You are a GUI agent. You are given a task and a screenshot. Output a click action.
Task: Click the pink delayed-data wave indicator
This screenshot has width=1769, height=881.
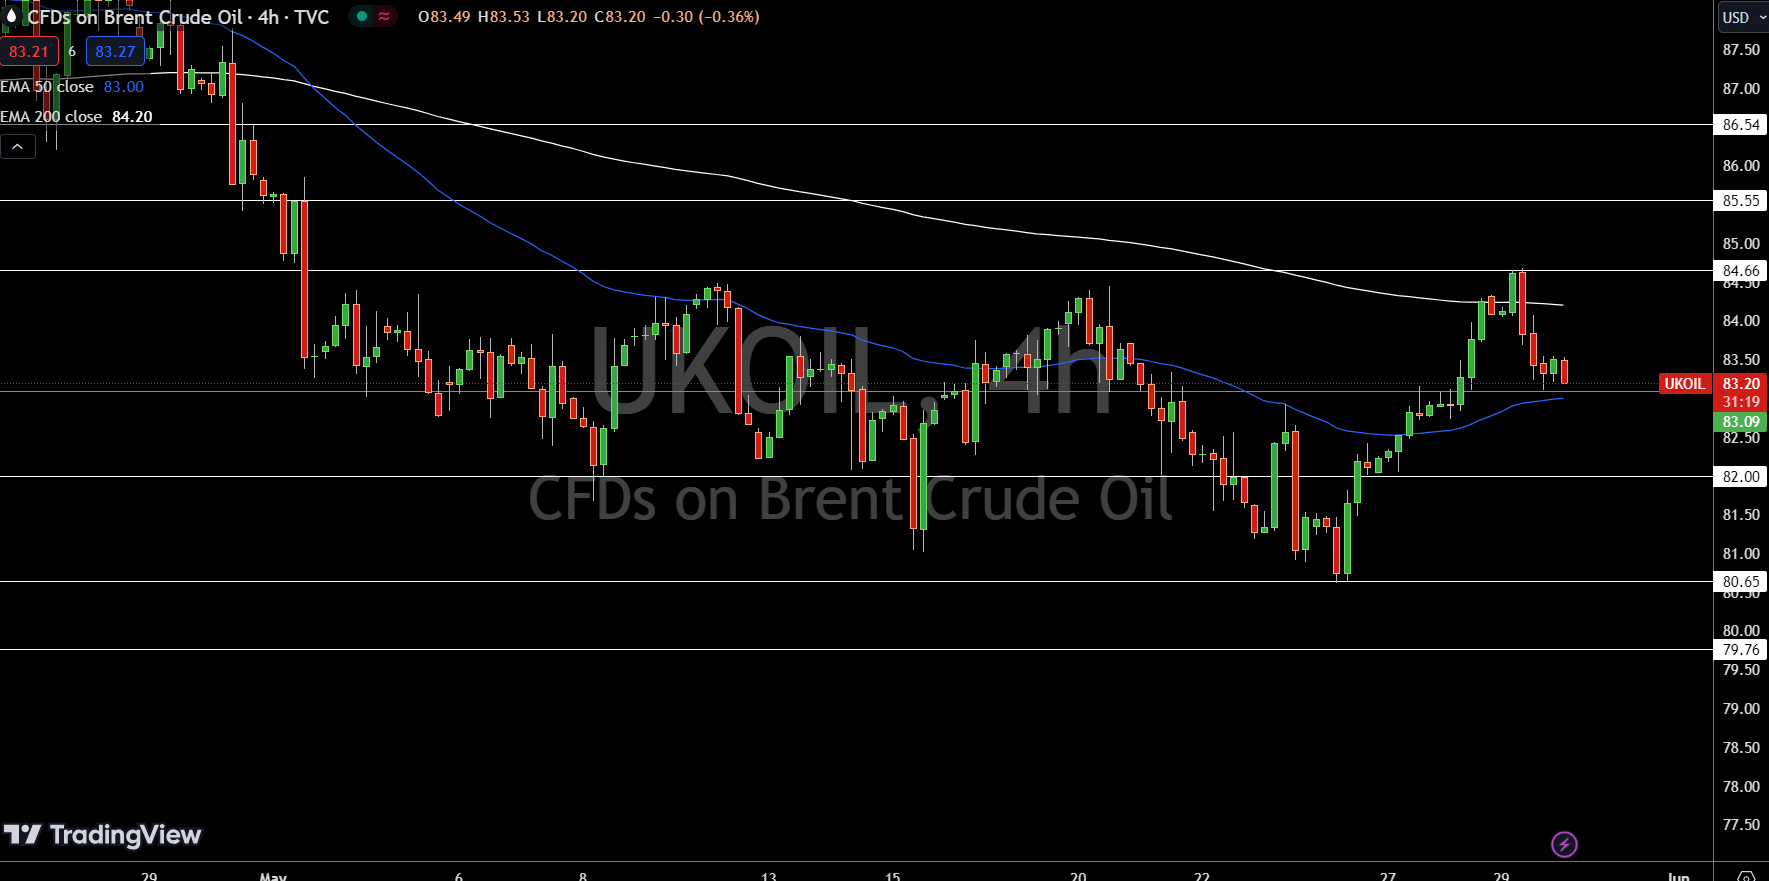[384, 16]
